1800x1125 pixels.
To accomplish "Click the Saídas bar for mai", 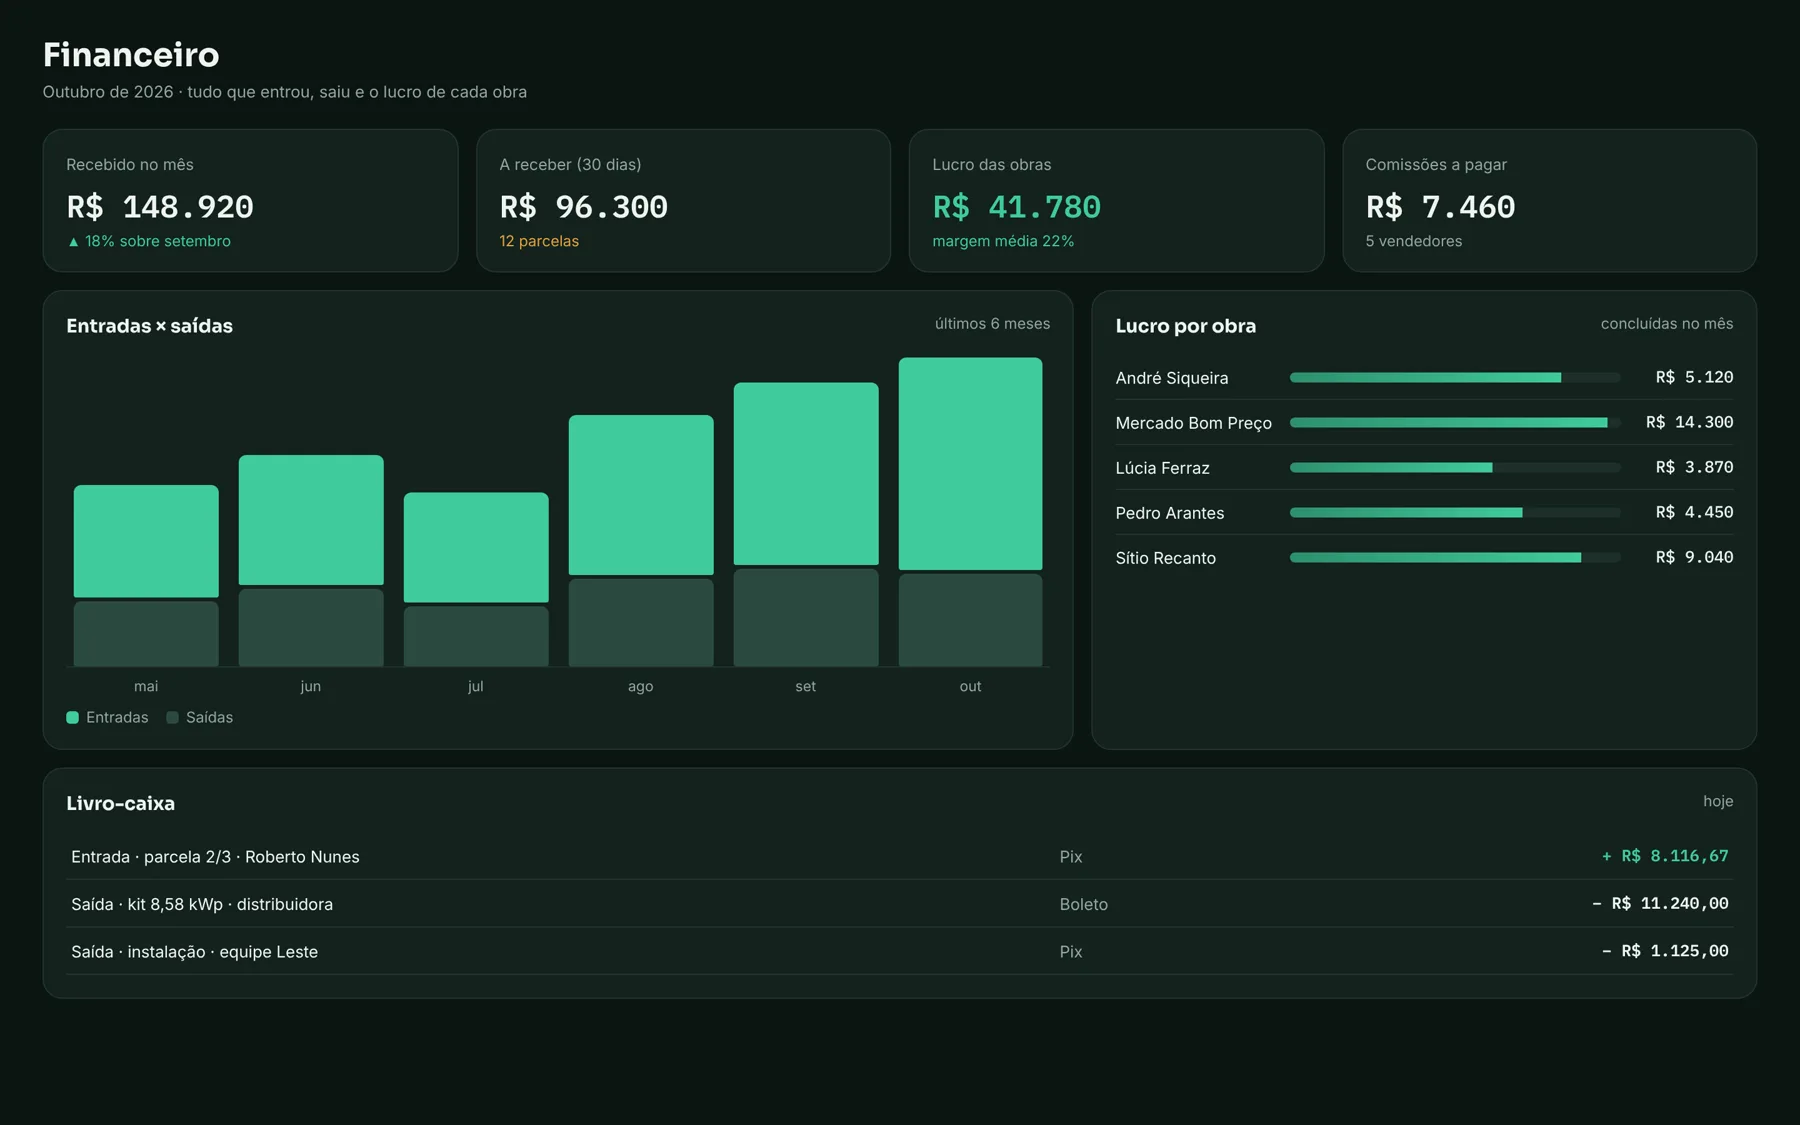I will [x=146, y=633].
